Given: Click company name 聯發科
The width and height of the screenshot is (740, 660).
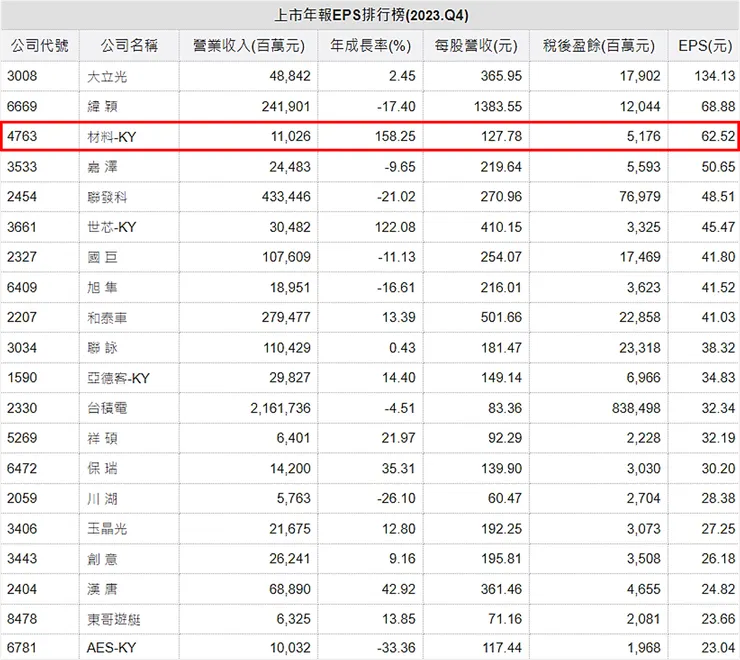Looking at the screenshot, I should point(107,197).
